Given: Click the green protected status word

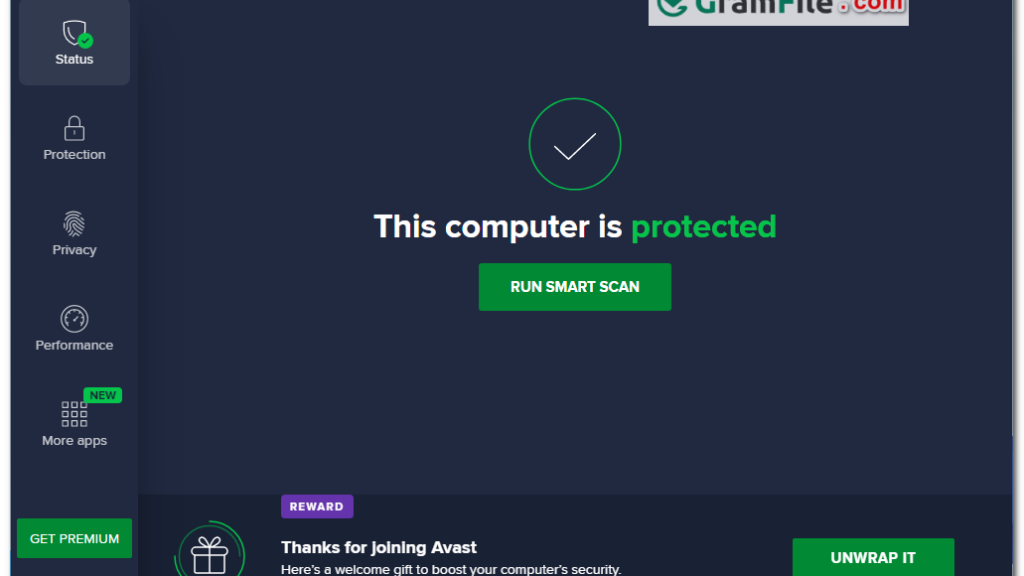Looking at the screenshot, I should pos(703,227).
